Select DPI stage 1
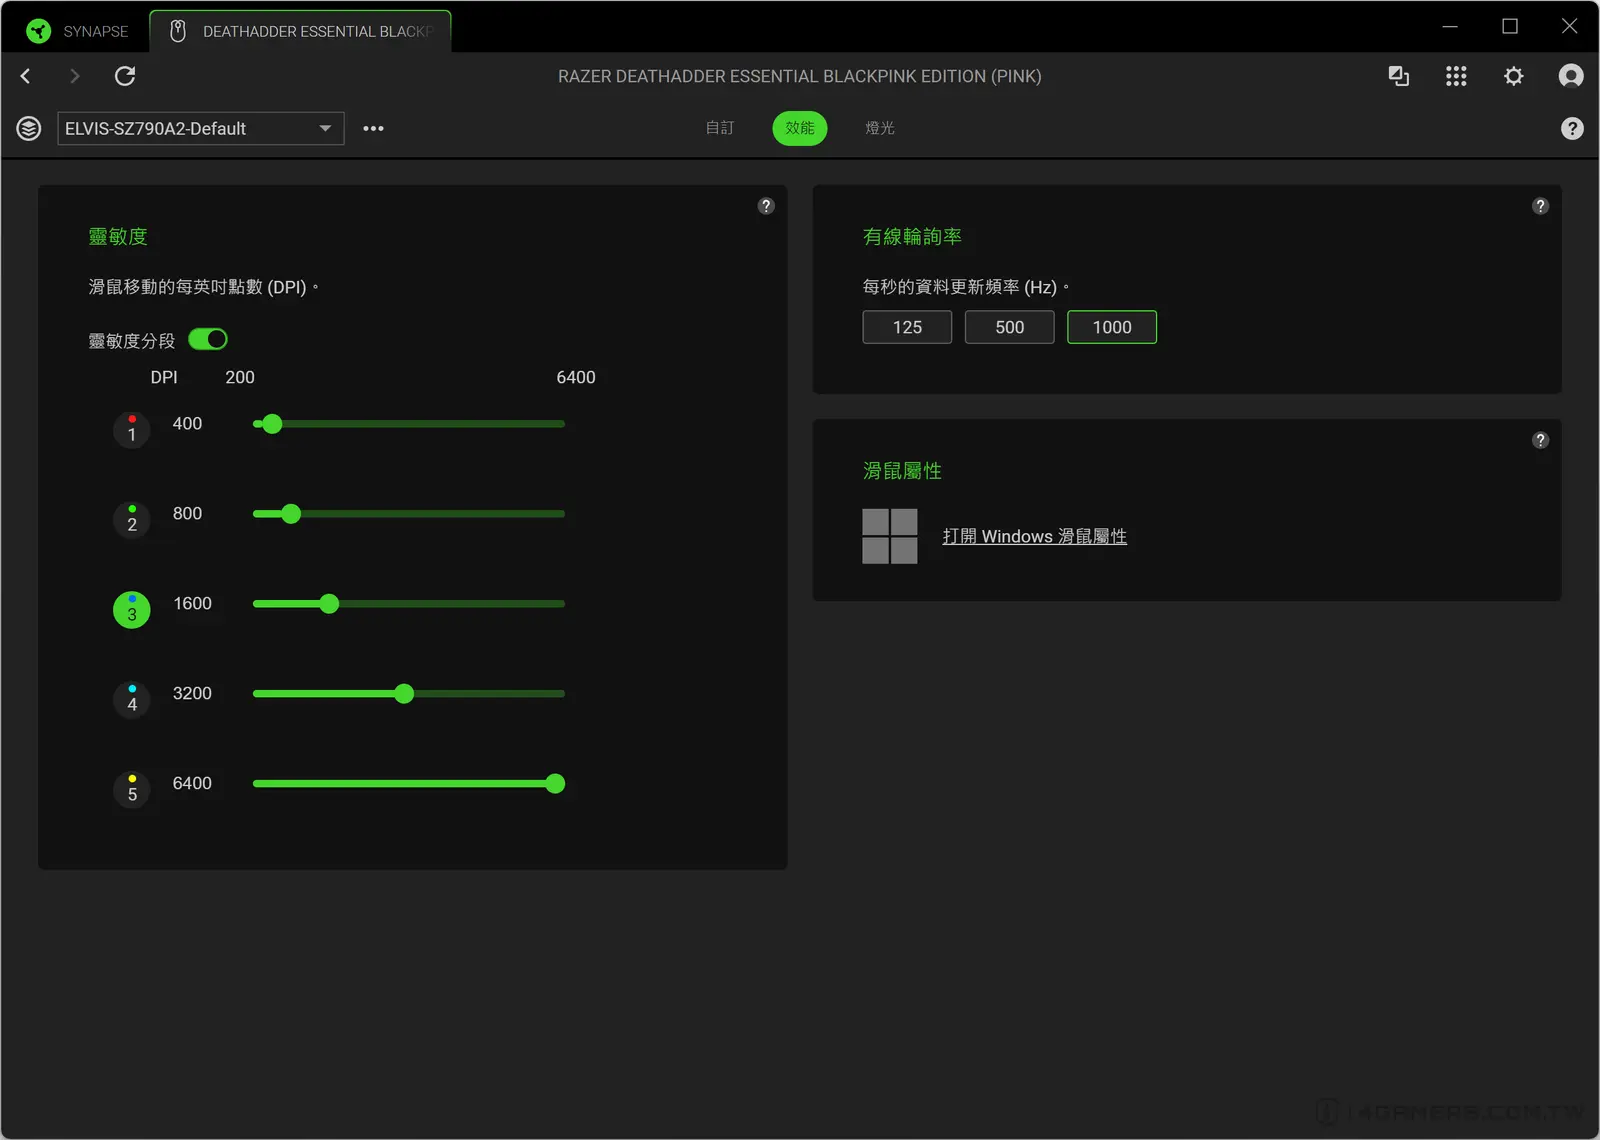 pyautogui.click(x=132, y=430)
